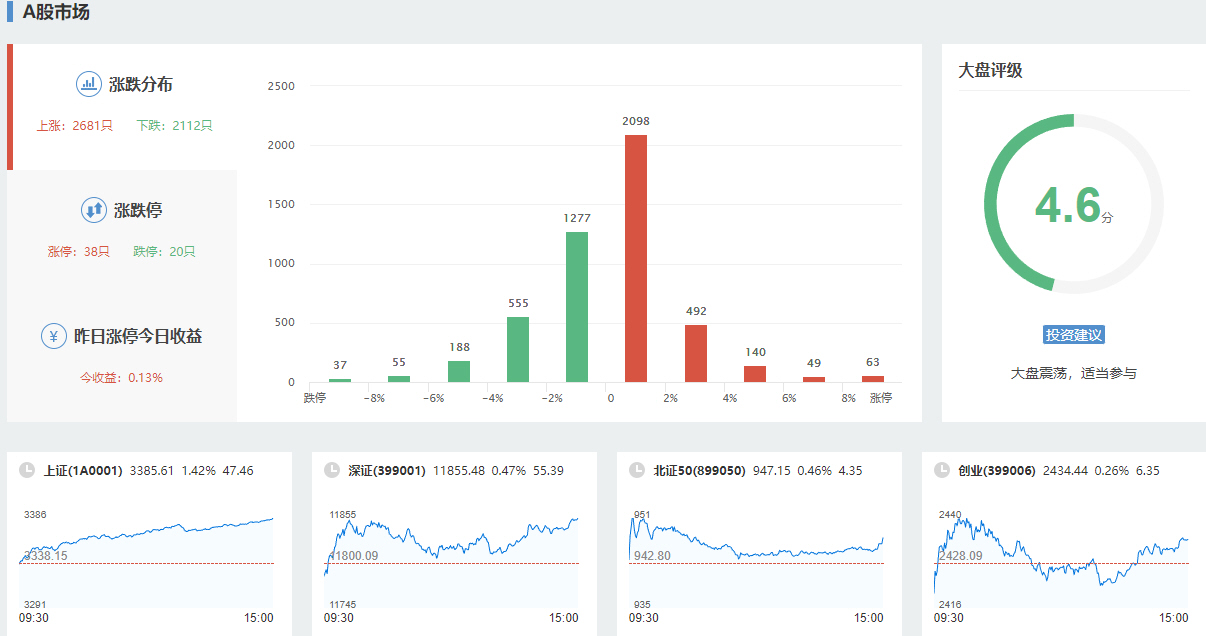This screenshot has height=636, width=1206.
Task: Click the 创业 intraday line chart
Action: point(1061,558)
